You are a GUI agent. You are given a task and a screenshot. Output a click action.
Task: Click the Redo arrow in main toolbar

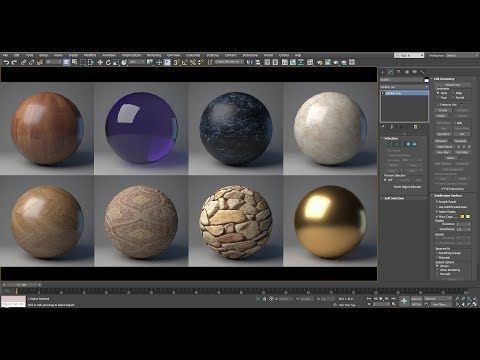point(14,62)
